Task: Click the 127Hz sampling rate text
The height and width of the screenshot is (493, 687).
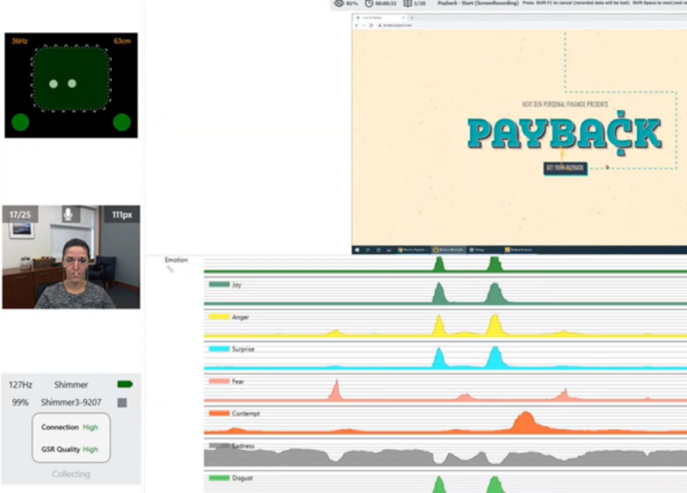Action: coord(21,385)
